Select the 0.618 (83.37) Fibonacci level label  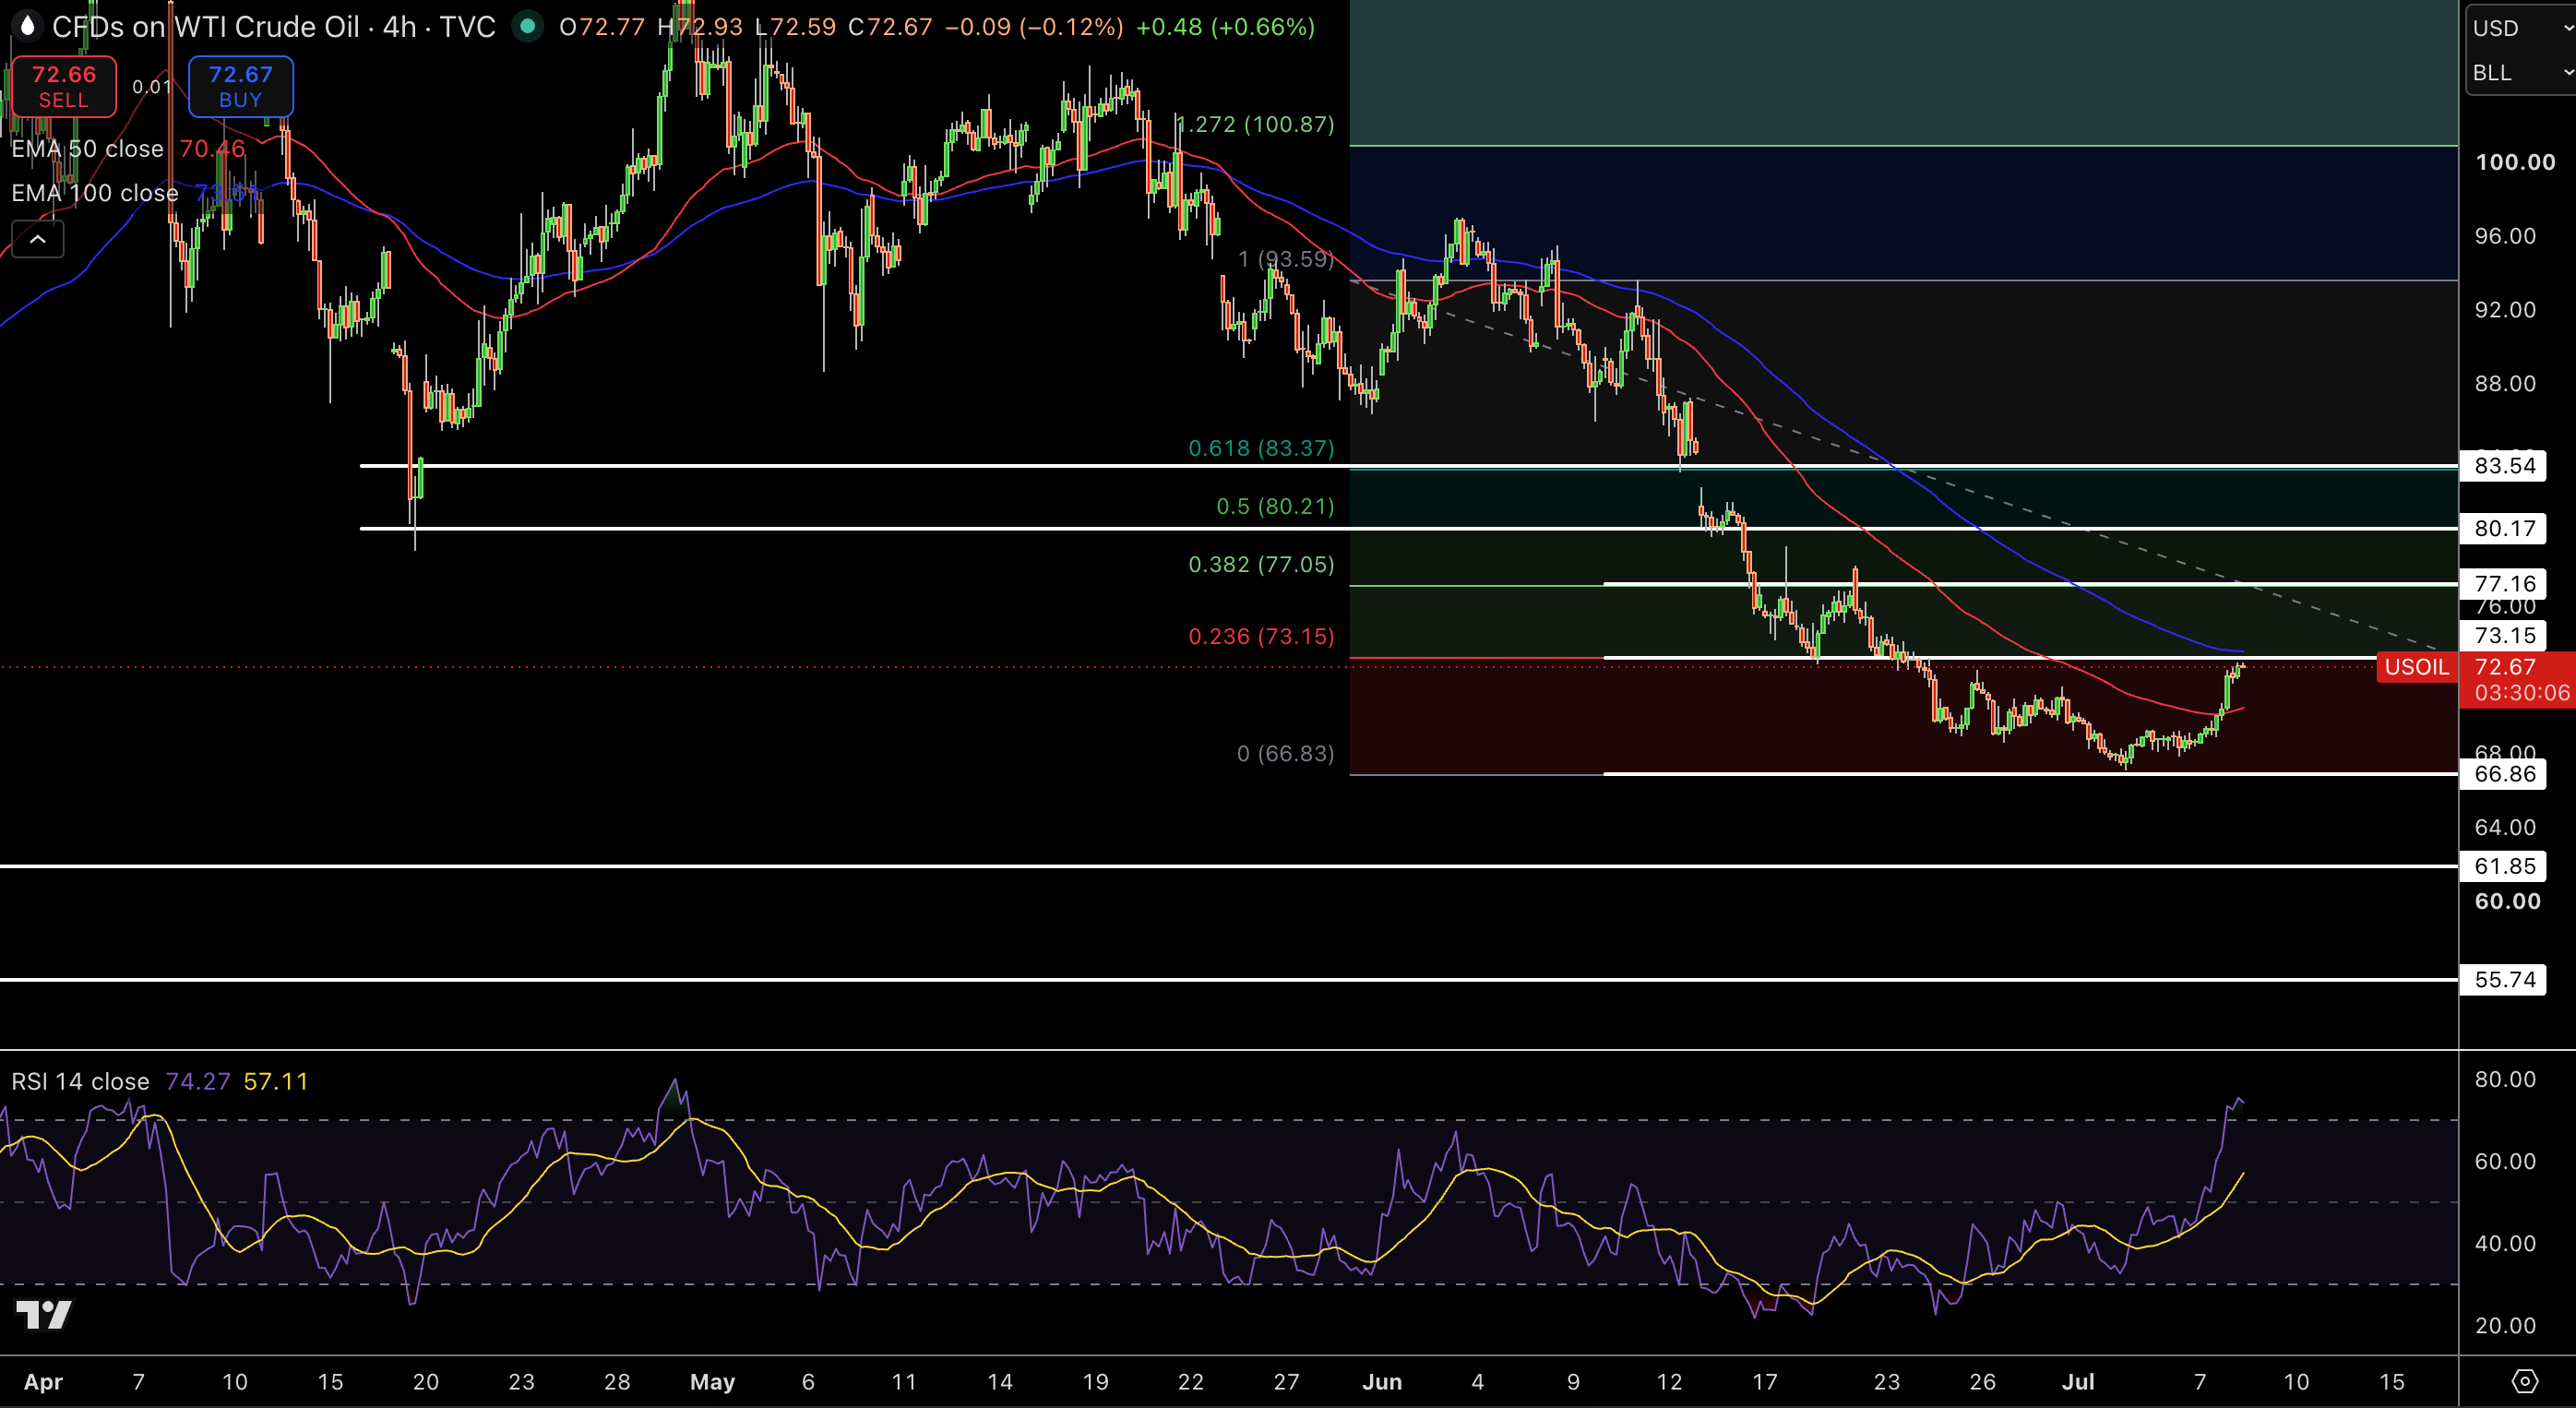pos(1261,448)
